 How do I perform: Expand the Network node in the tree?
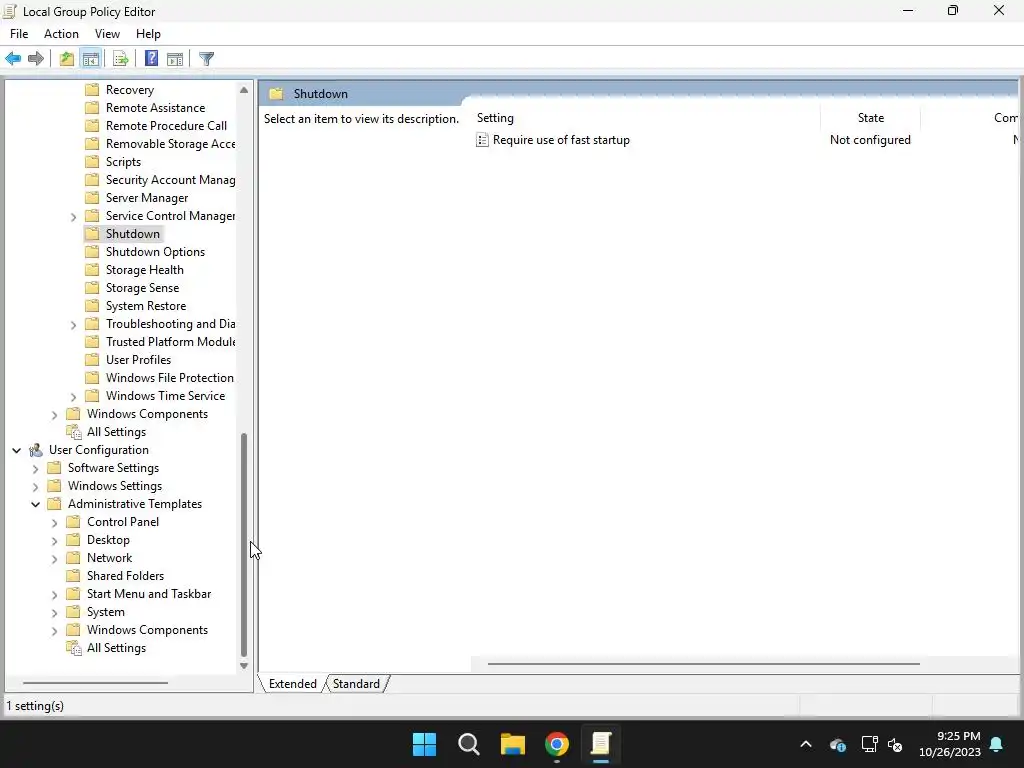(54, 558)
